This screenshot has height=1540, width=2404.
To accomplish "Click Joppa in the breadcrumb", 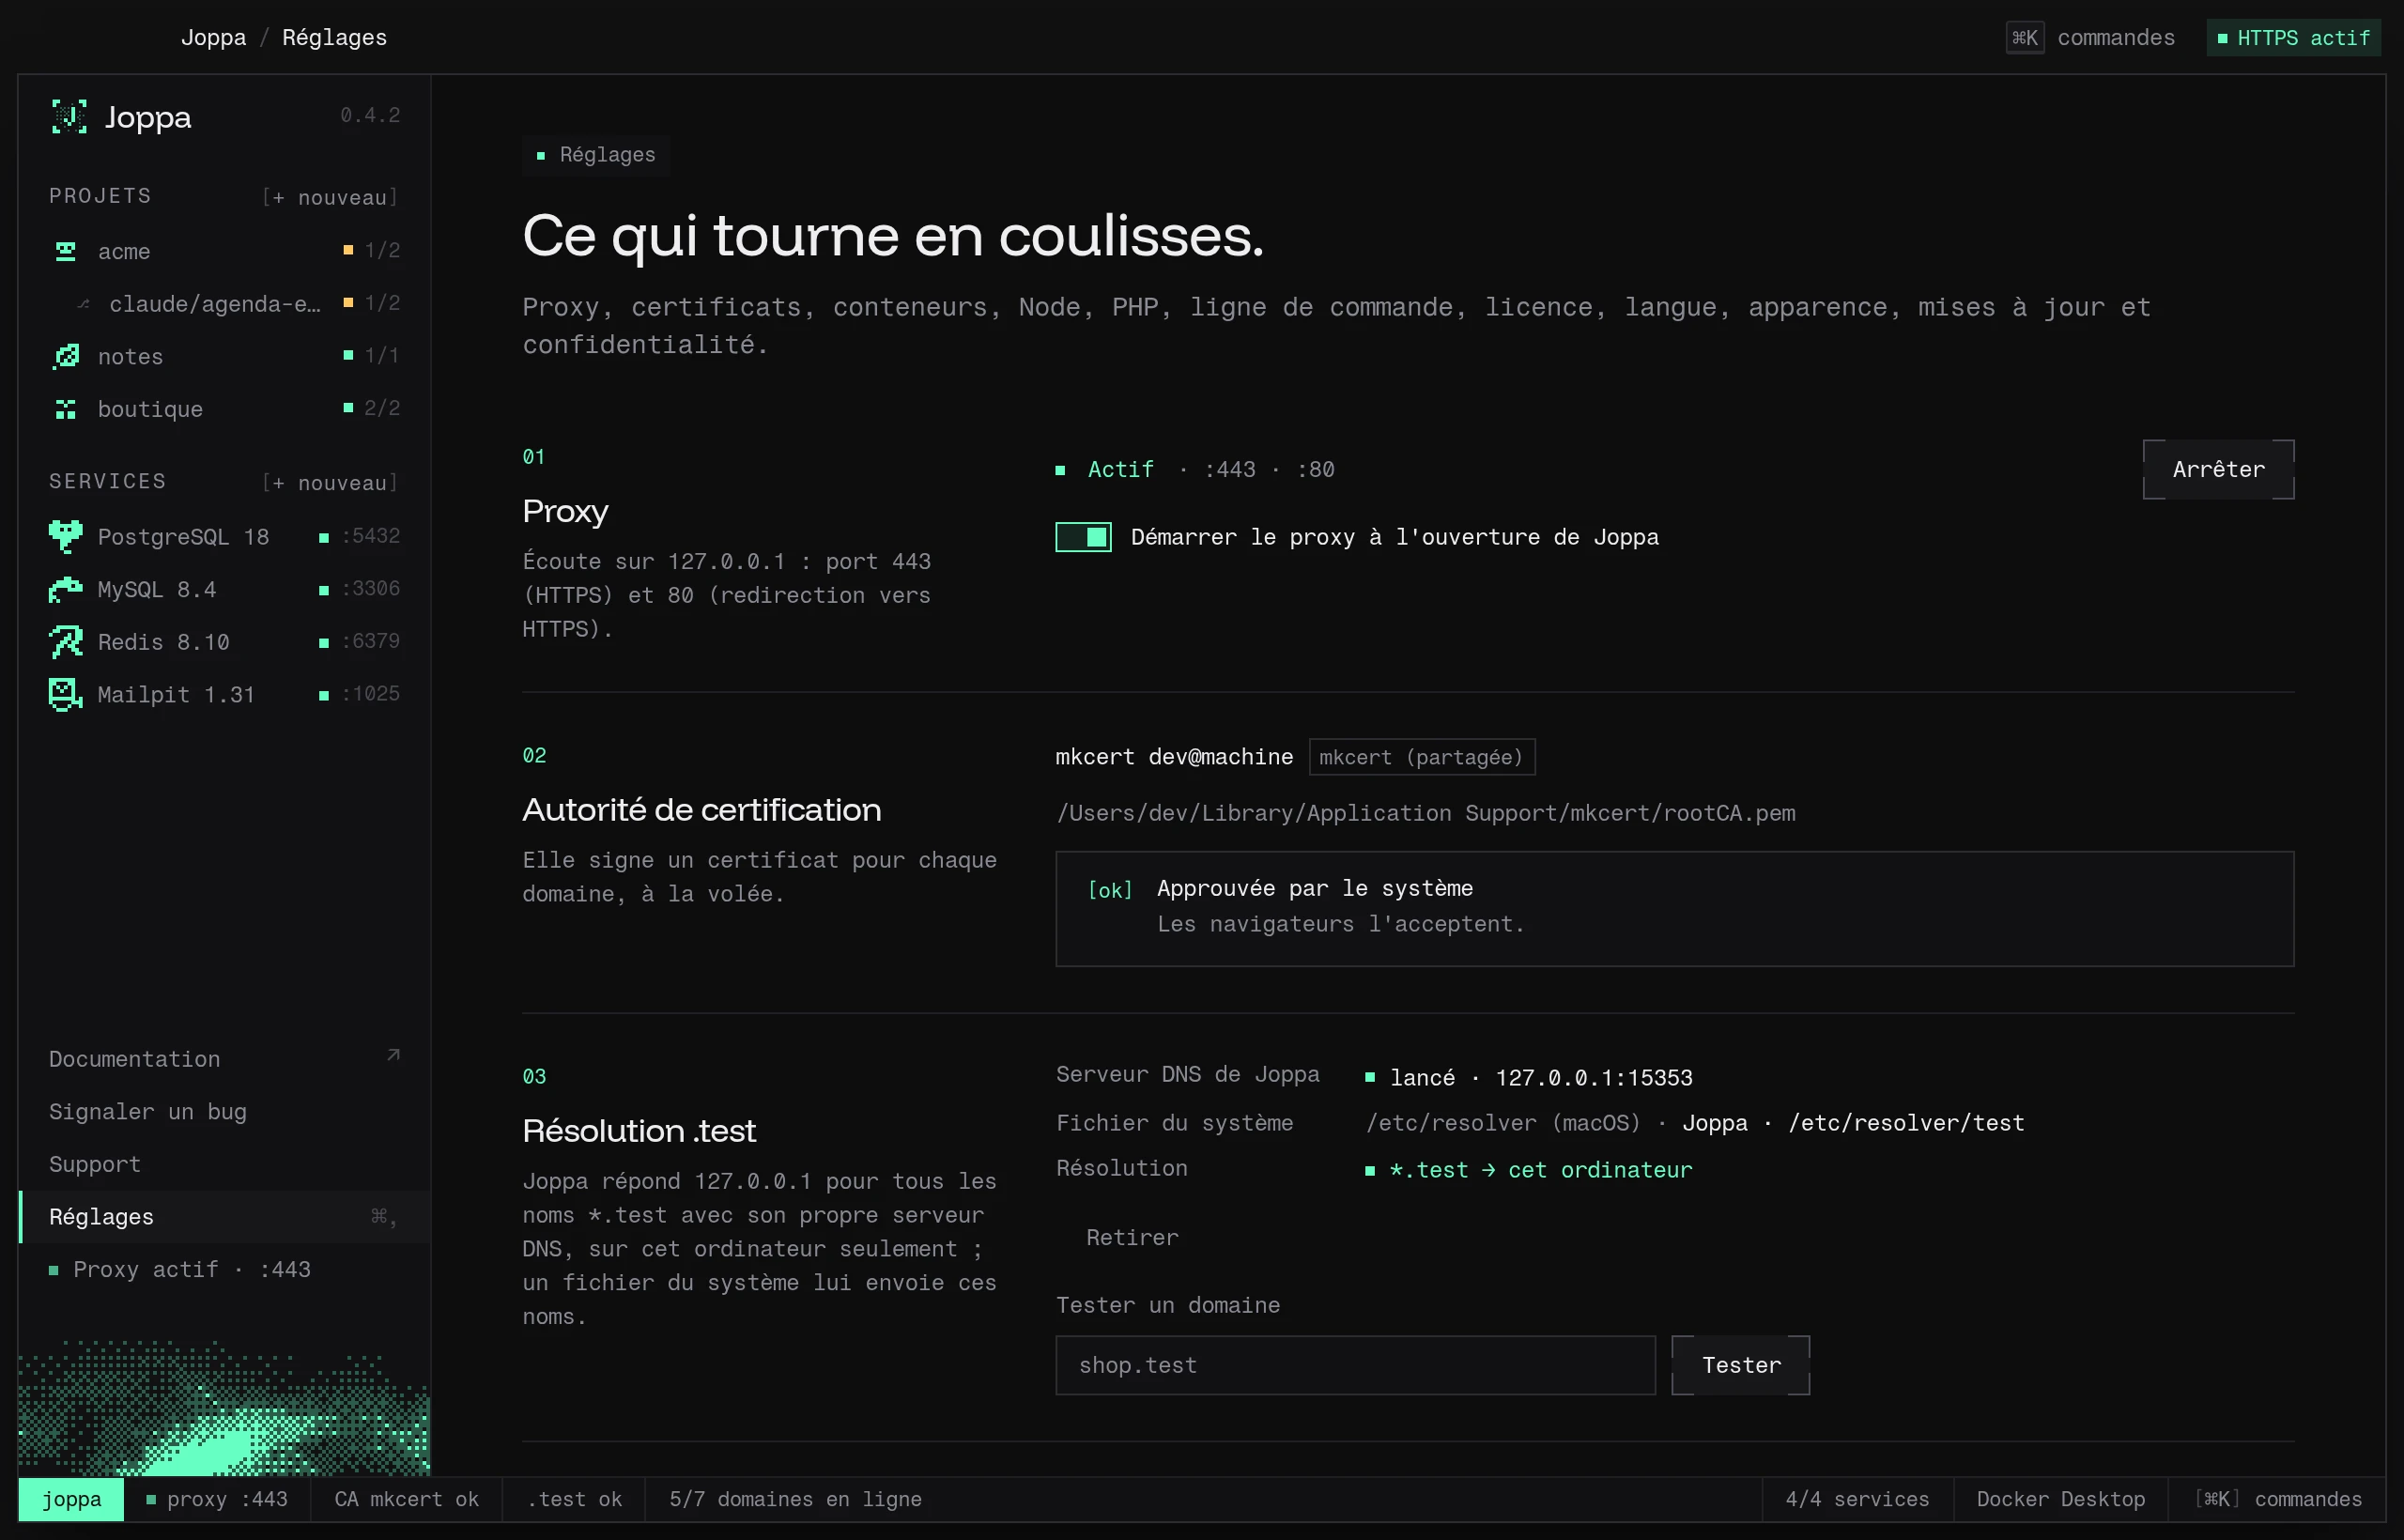I will [x=213, y=38].
